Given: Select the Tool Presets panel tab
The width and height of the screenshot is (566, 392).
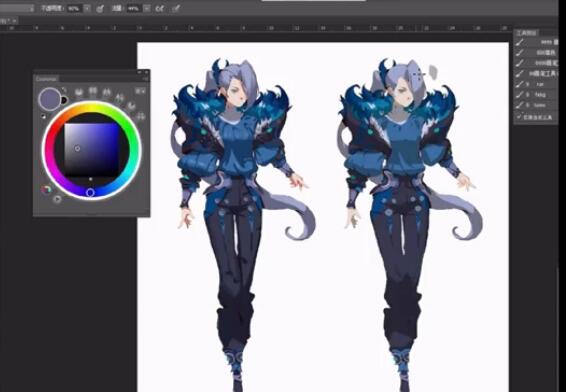Looking at the screenshot, I should (x=526, y=33).
